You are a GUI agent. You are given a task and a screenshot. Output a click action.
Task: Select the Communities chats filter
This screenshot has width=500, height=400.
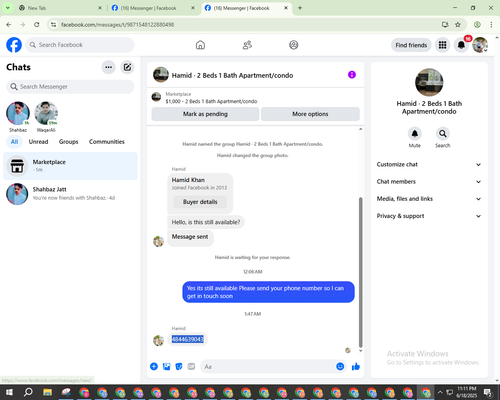coord(107,142)
